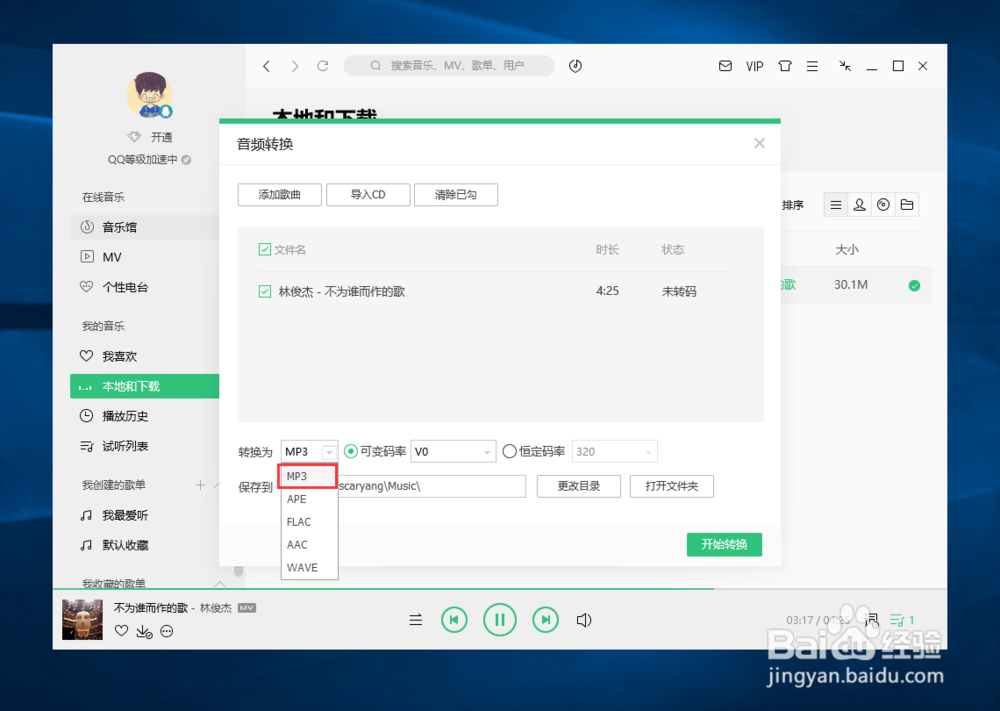Switch to mini mode icon
The width and height of the screenshot is (1000, 711).
point(845,66)
